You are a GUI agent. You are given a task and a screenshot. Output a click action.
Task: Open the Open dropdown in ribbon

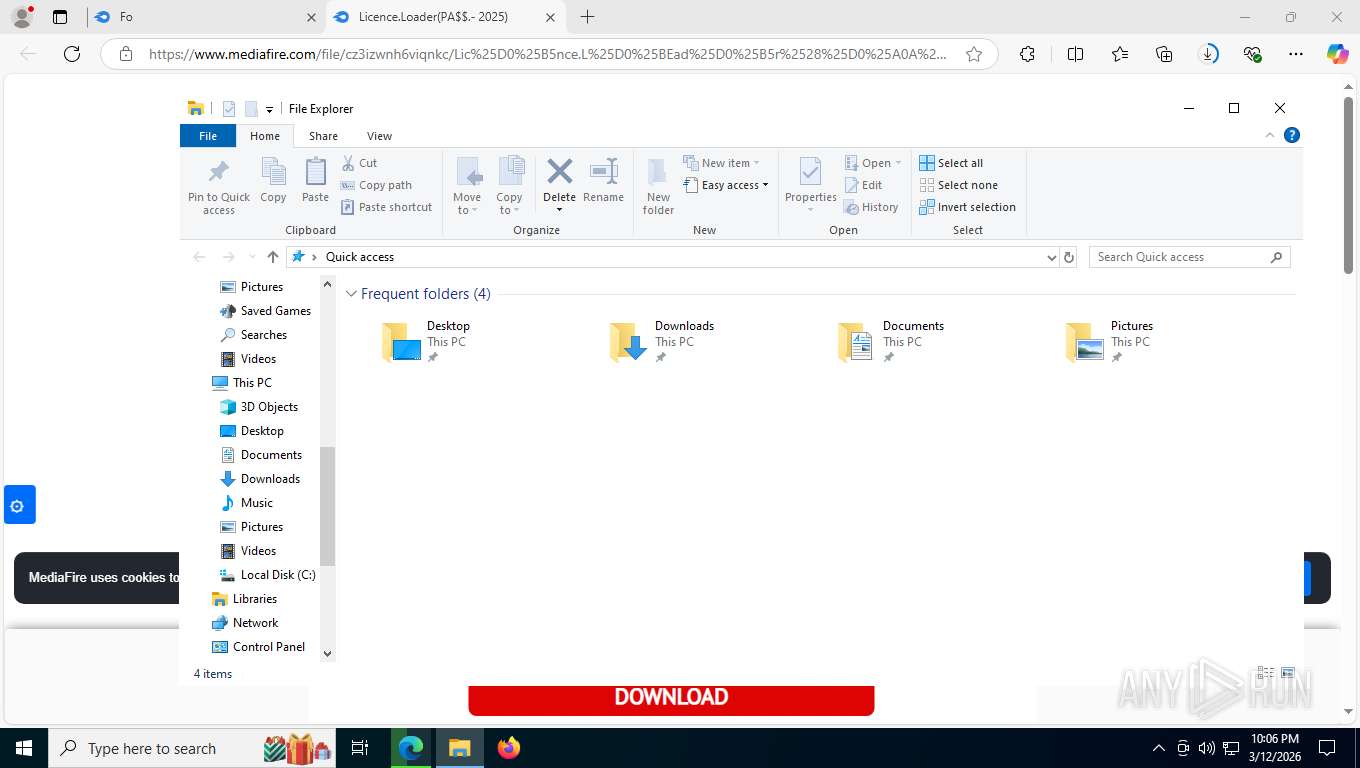(x=873, y=163)
